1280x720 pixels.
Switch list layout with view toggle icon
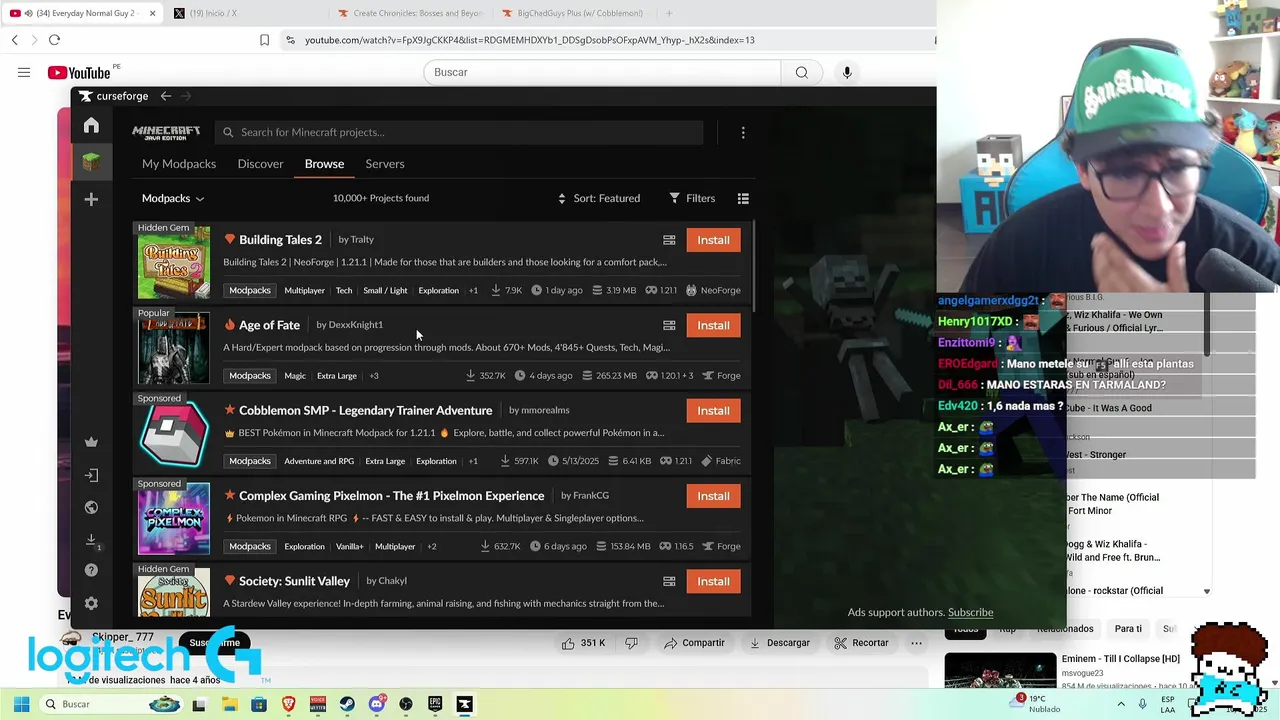743,198
